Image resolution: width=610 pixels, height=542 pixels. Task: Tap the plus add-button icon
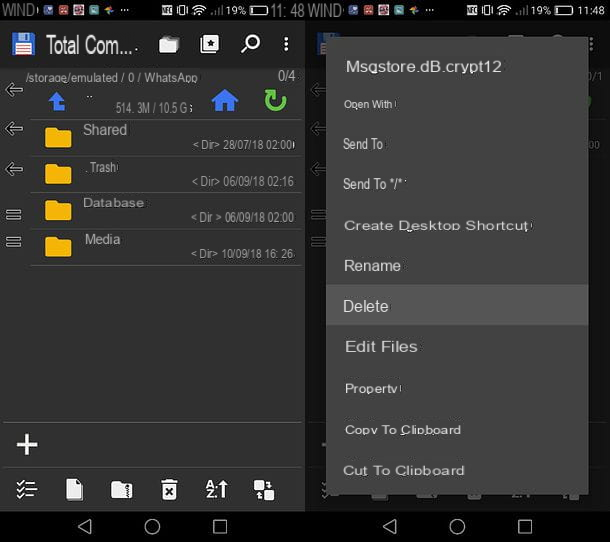coord(27,444)
